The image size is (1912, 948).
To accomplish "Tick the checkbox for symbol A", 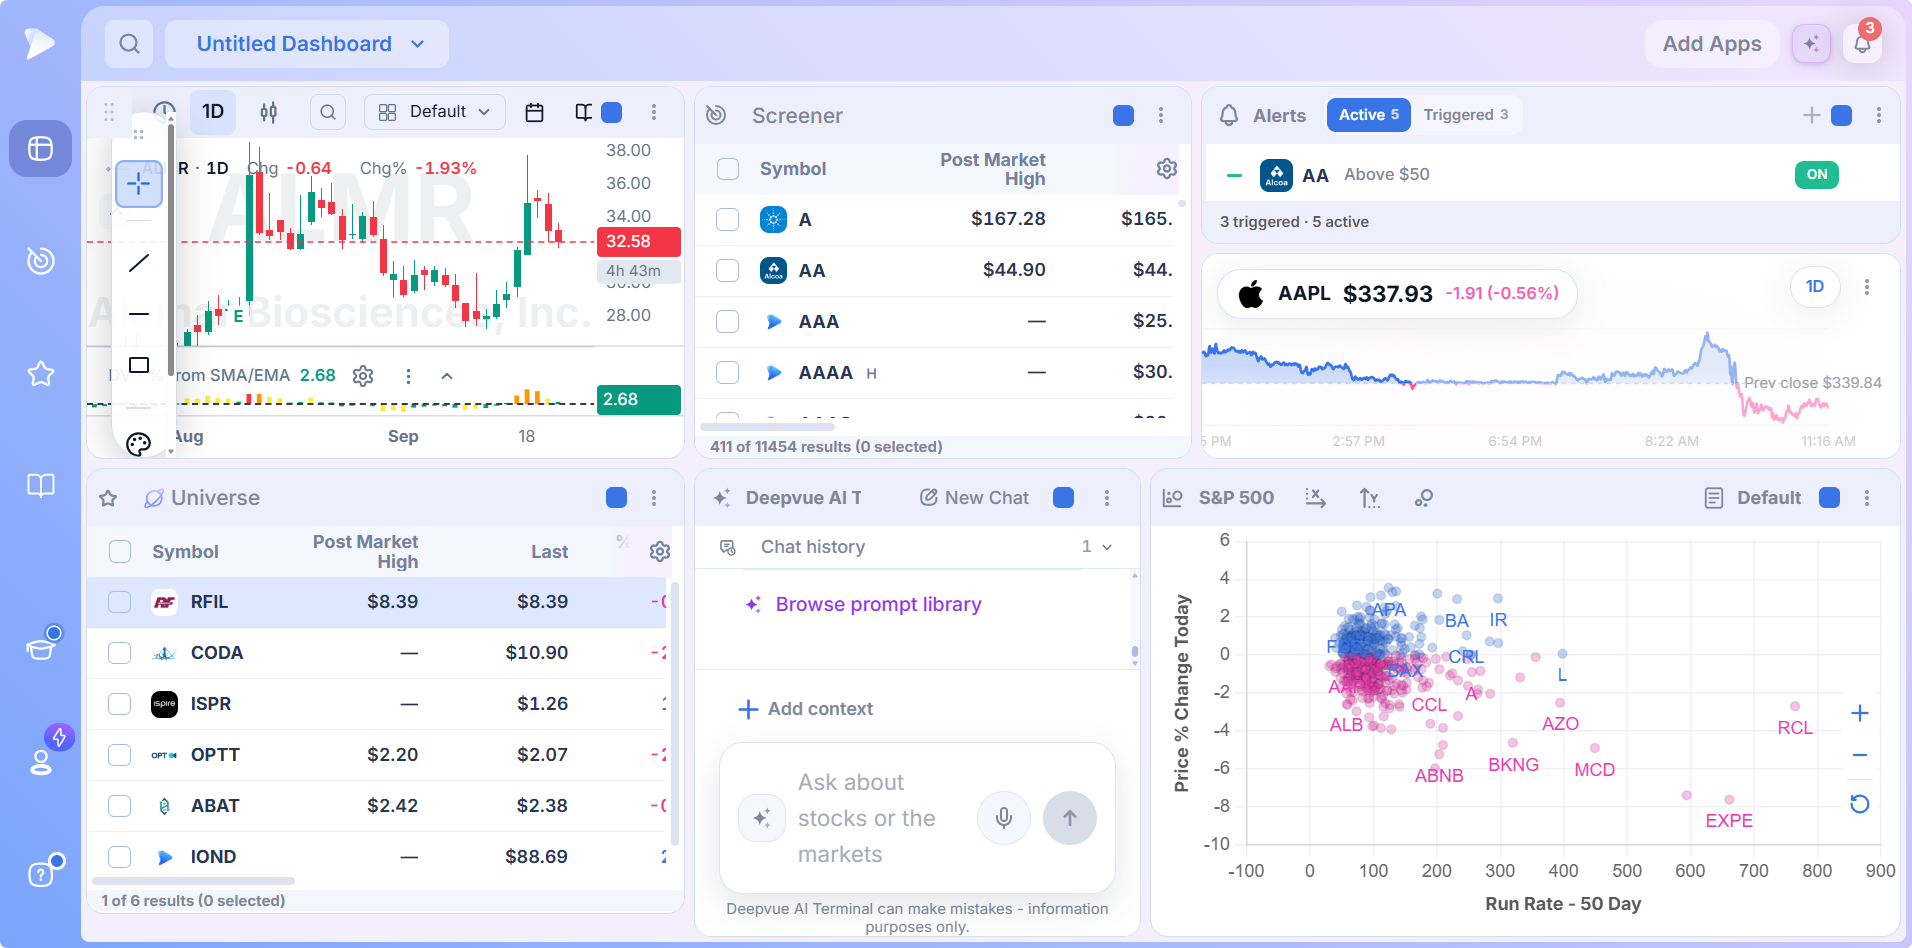I will (x=728, y=220).
